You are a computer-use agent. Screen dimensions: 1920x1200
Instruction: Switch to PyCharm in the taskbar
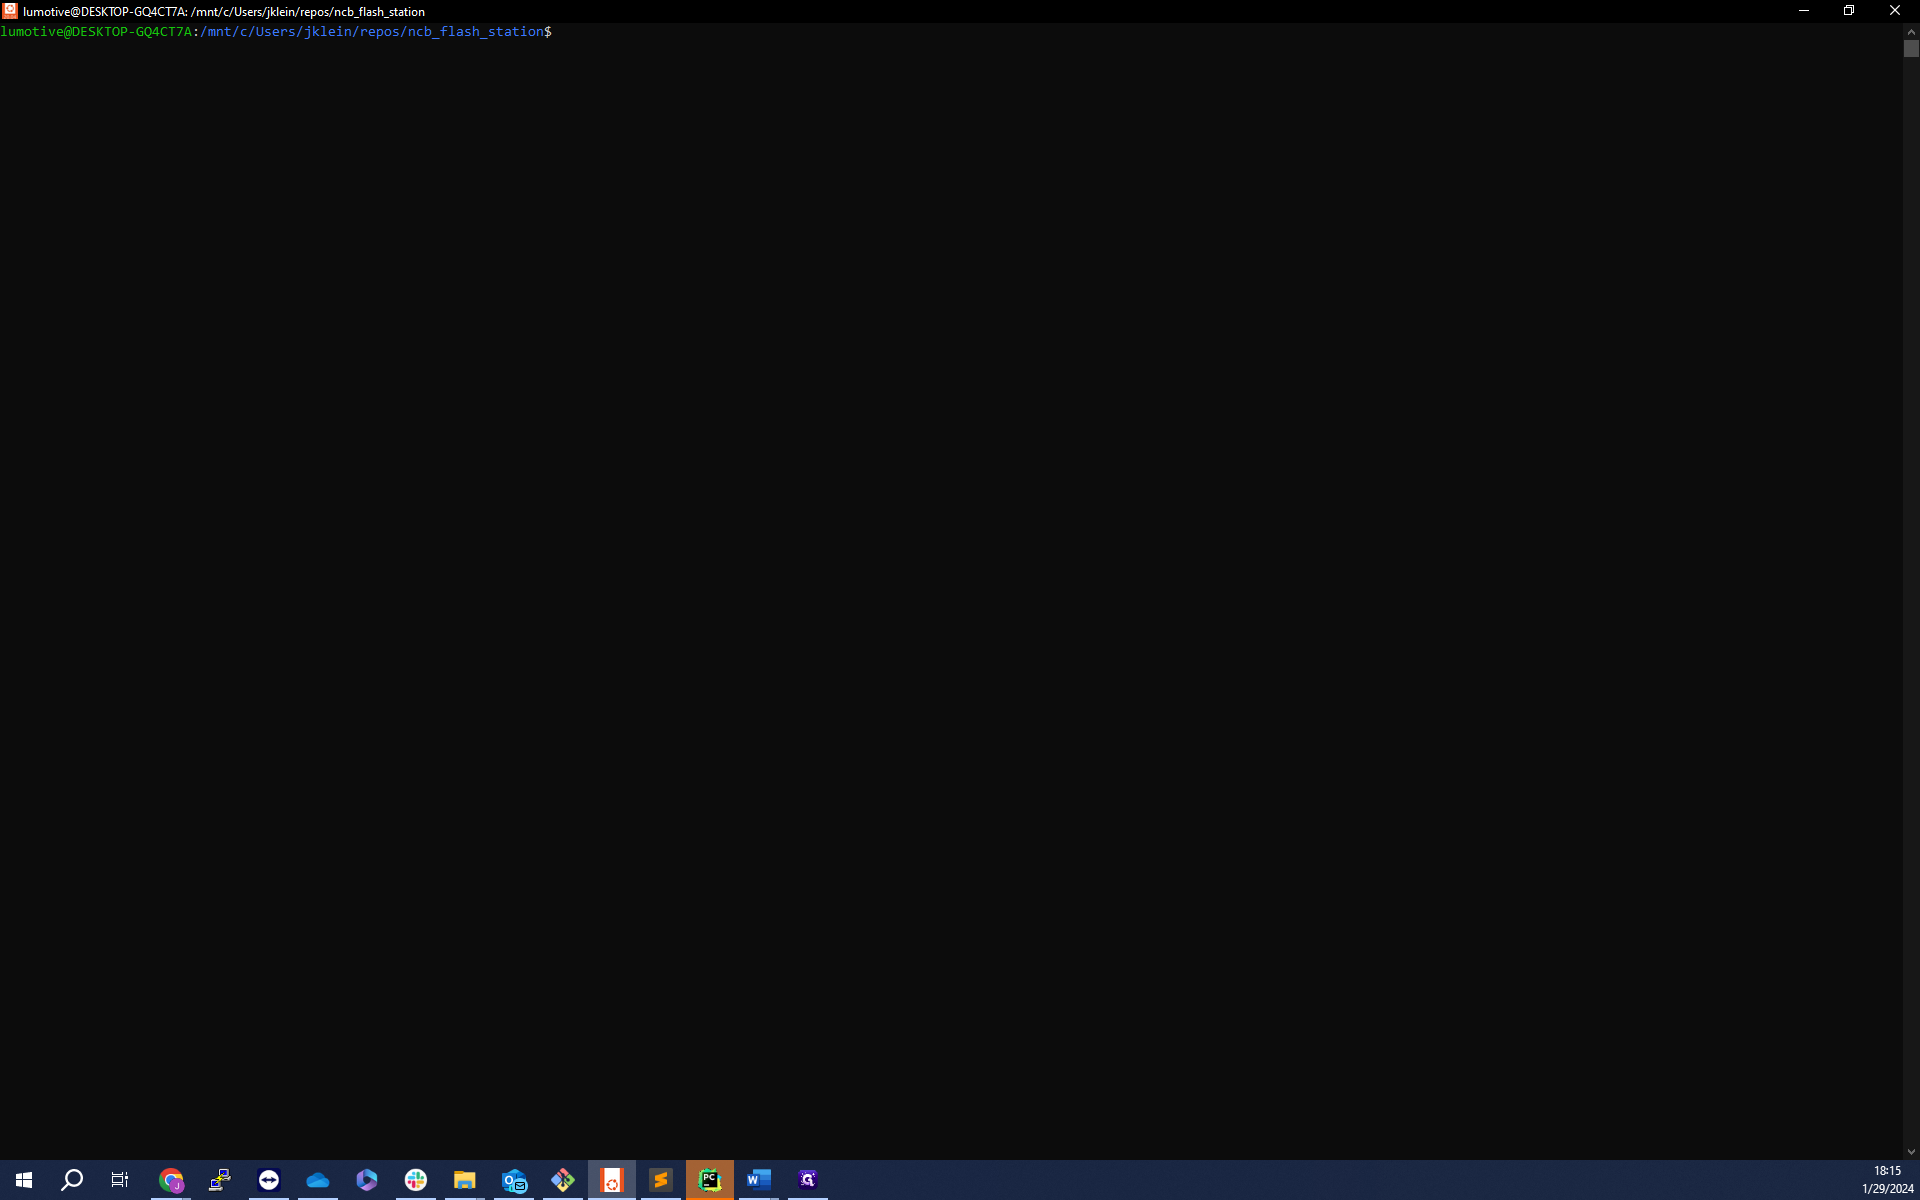710,1180
